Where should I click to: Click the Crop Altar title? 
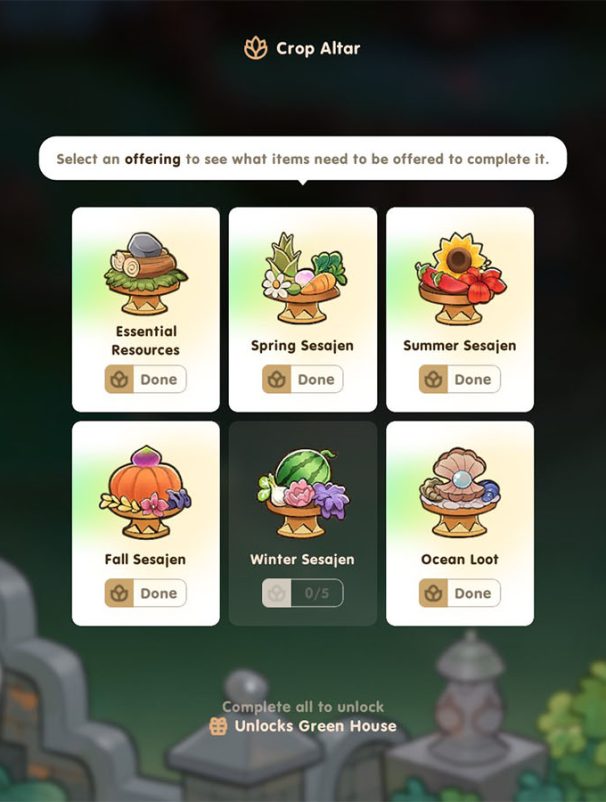click(x=318, y=48)
